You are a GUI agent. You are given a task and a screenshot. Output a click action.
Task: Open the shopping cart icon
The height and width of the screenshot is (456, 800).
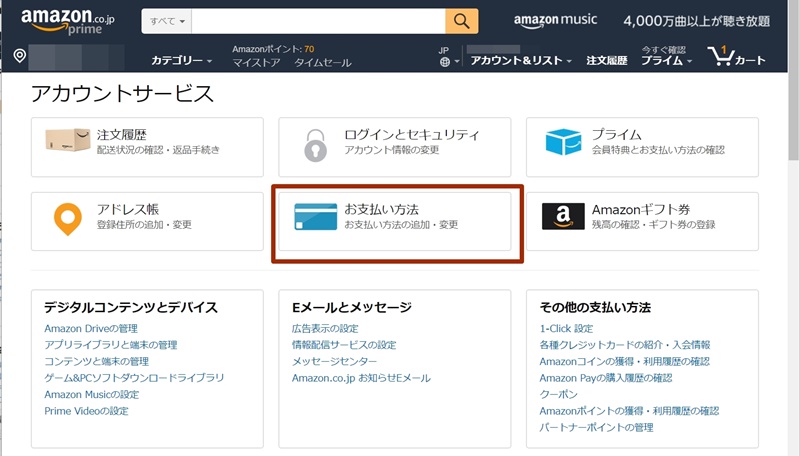click(736, 57)
